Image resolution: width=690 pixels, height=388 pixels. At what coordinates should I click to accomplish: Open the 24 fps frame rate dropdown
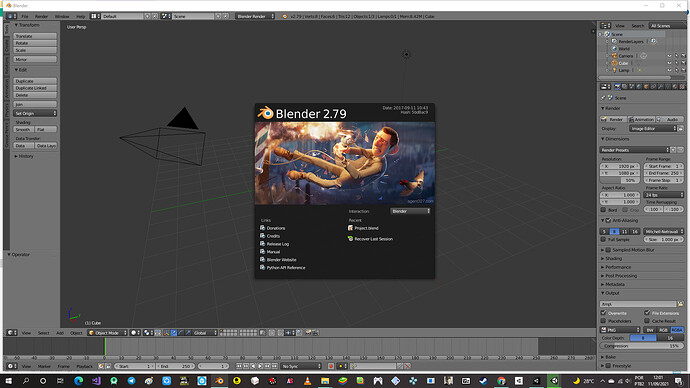point(664,195)
